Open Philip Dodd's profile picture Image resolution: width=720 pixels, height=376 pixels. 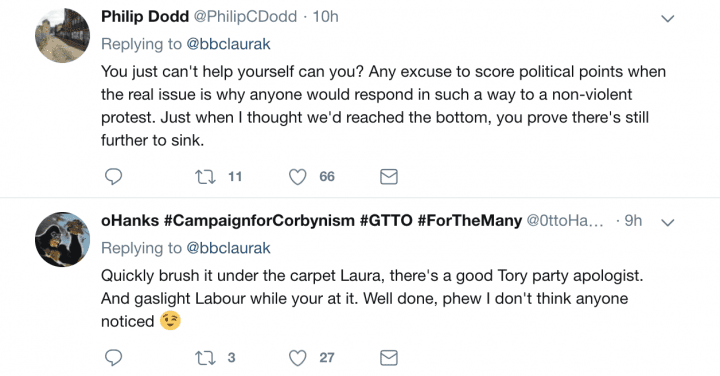coord(62,35)
